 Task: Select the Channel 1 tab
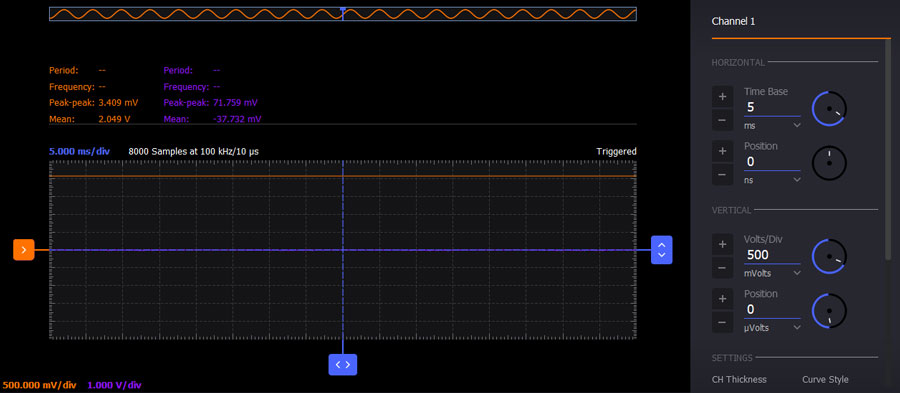(734, 22)
